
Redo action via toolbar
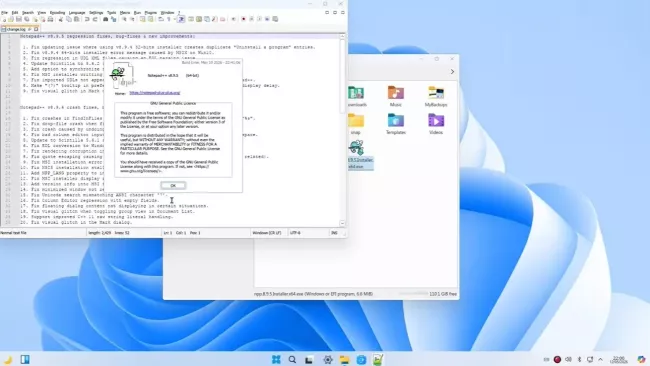95,19
